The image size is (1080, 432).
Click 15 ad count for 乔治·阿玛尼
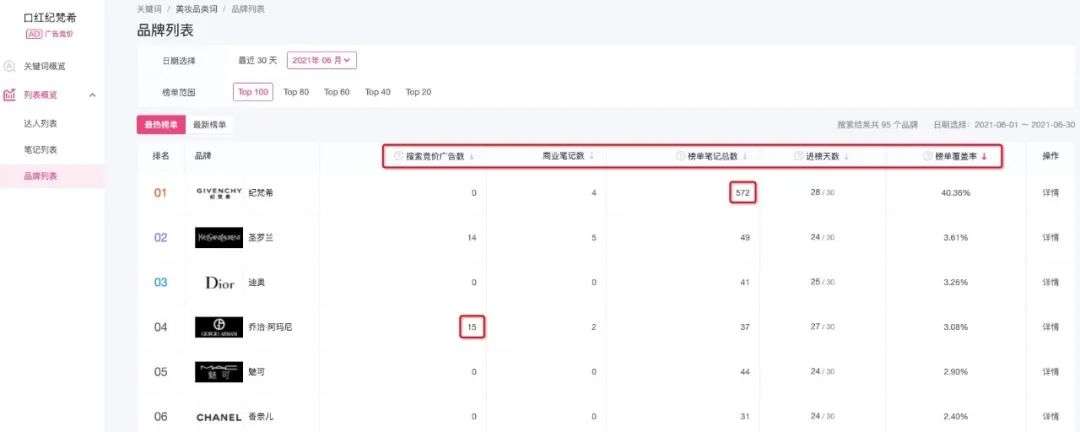pos(472,327)
